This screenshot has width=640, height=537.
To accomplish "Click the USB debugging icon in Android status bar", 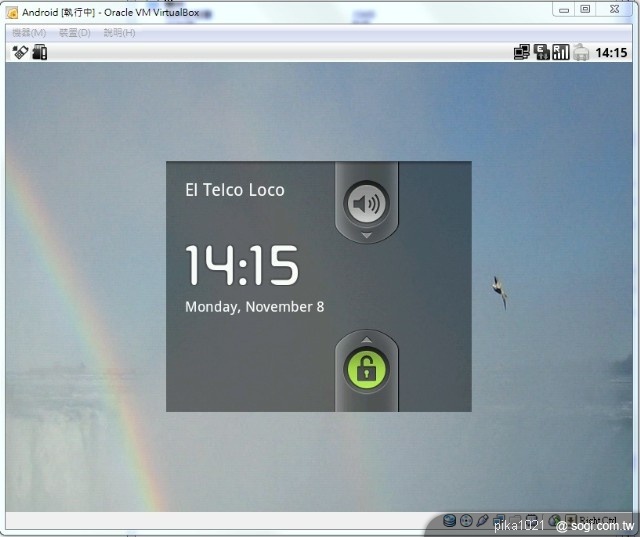I will 20,52.
